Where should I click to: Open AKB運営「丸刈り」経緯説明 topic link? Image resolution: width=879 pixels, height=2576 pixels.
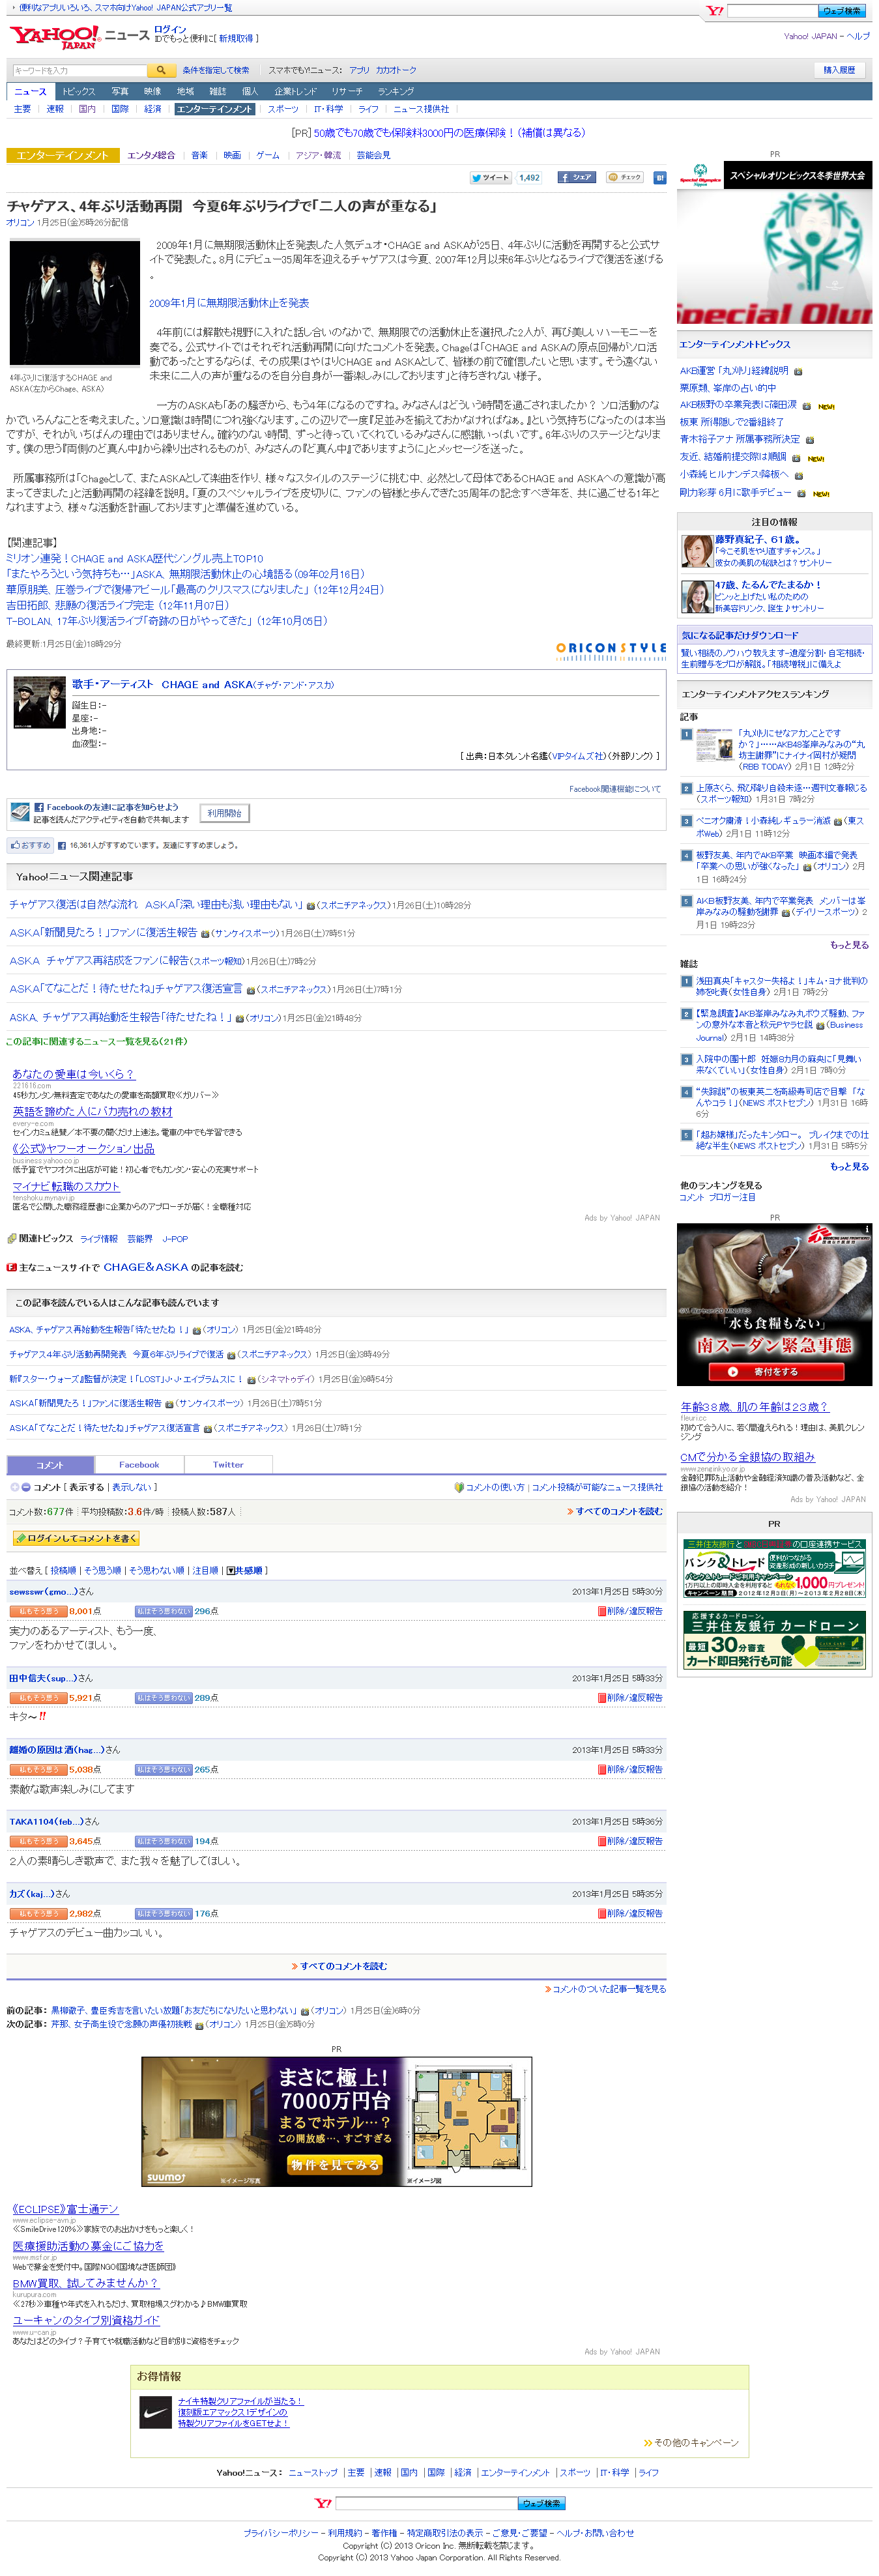[734, 370]
